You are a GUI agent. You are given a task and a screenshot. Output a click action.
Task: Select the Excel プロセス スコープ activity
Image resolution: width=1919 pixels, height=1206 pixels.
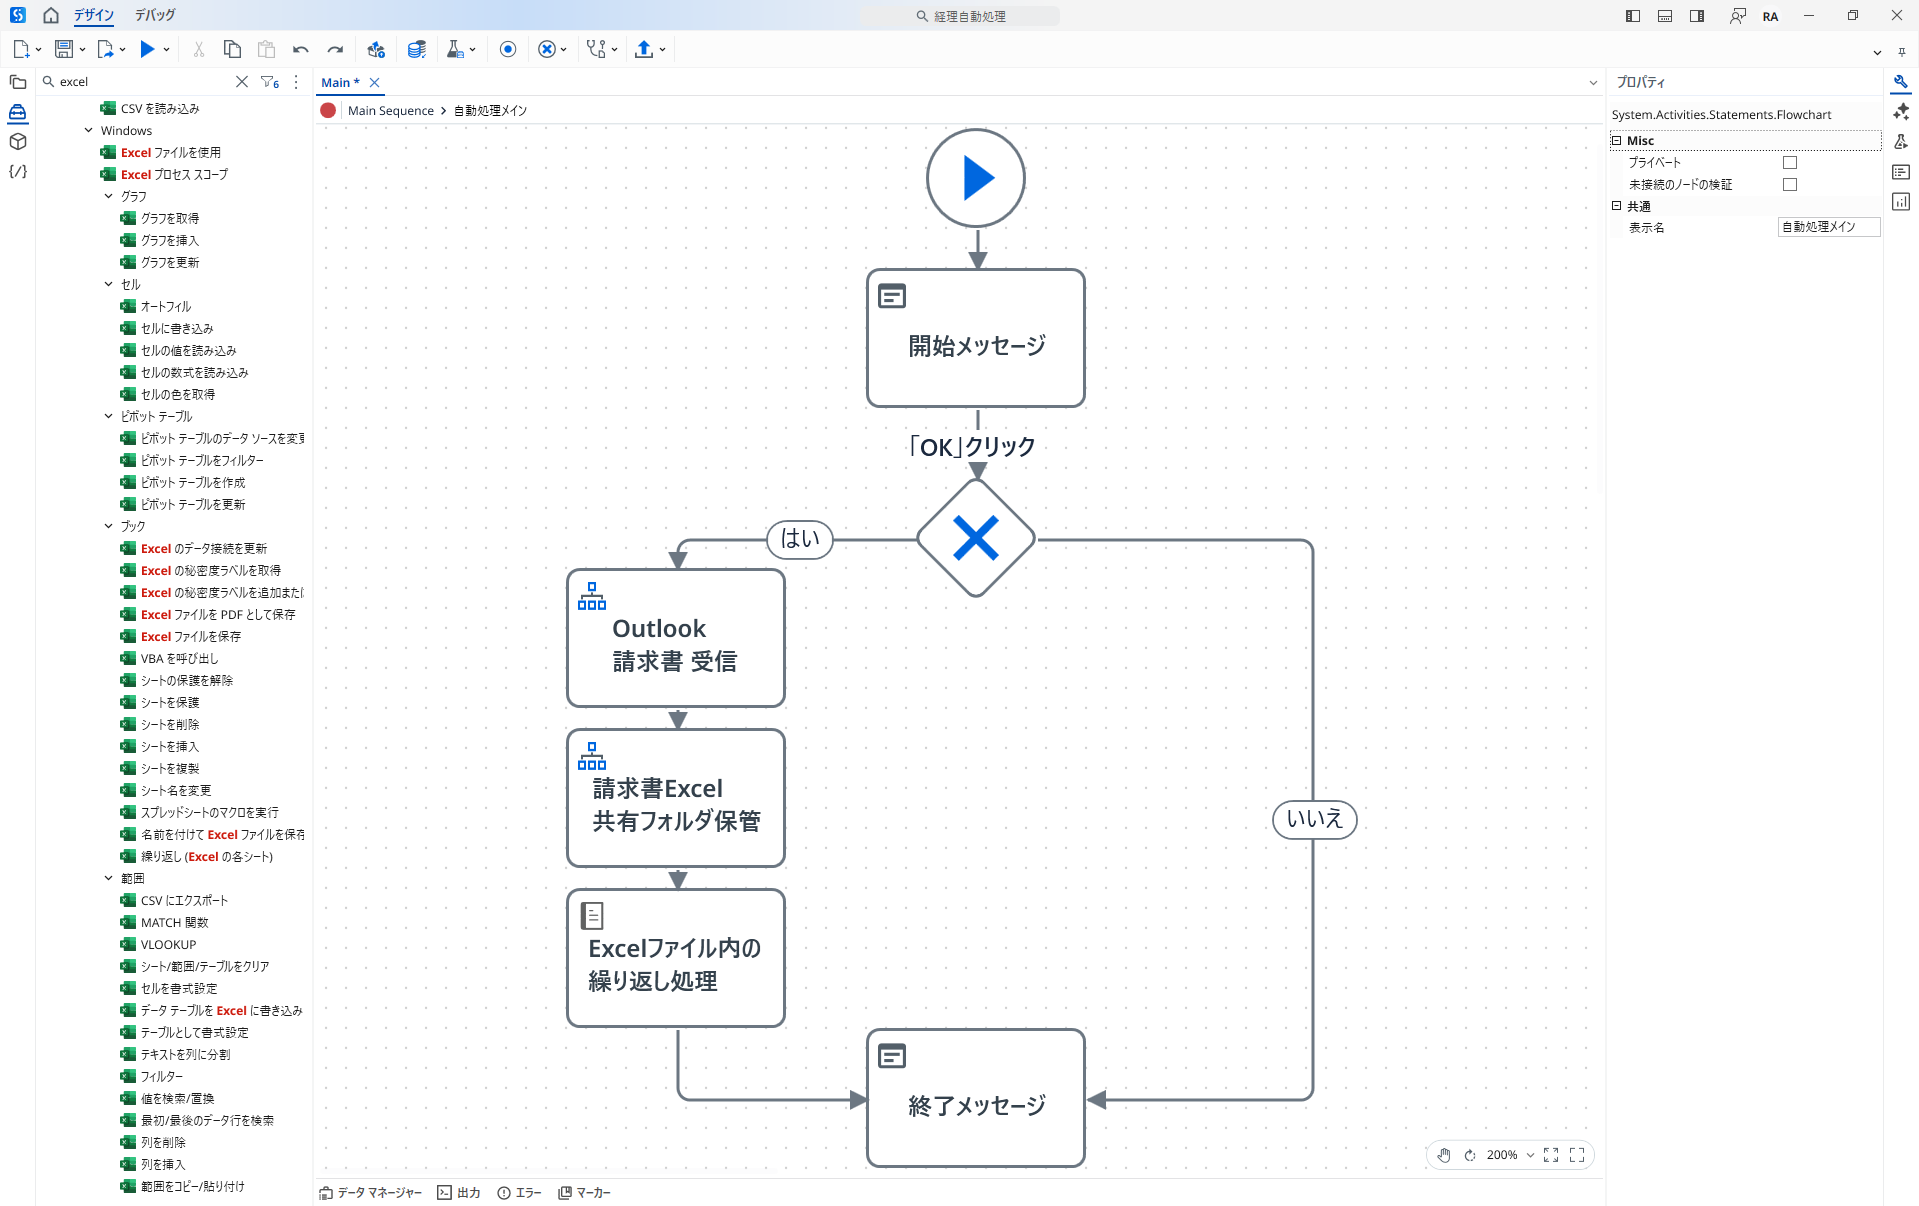coord(174,174)
